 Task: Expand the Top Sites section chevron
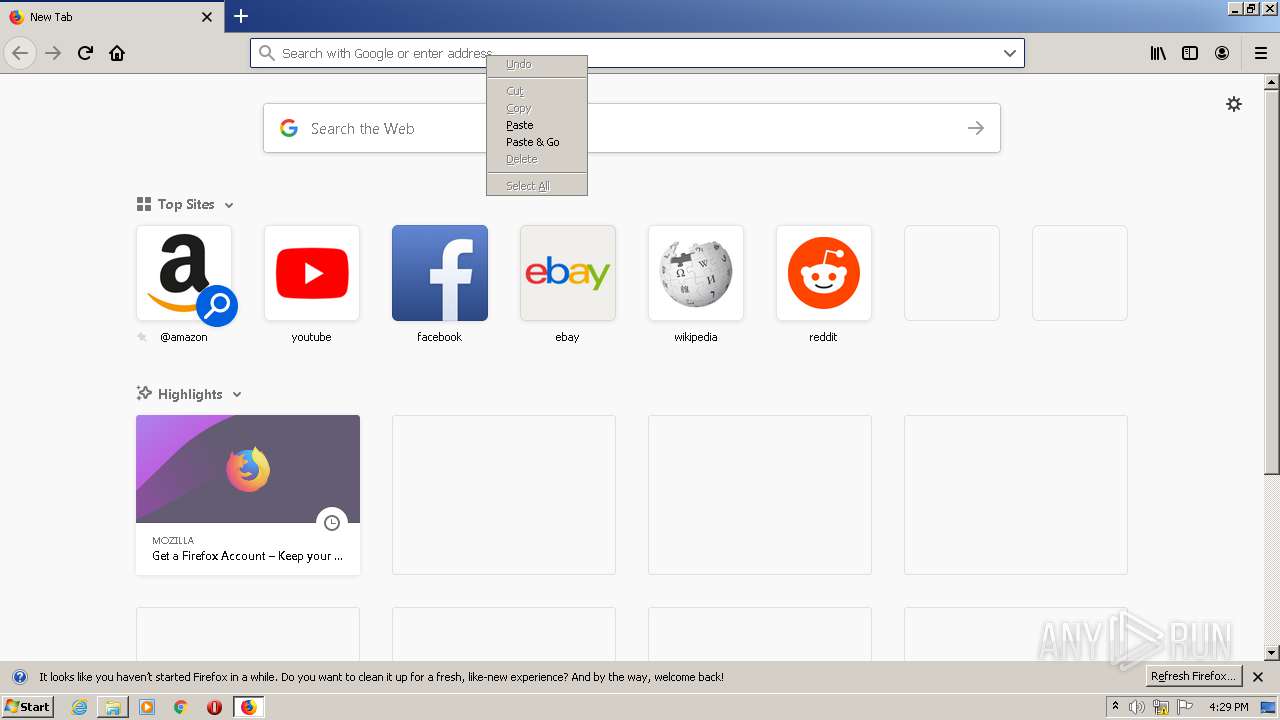point(229,205)
